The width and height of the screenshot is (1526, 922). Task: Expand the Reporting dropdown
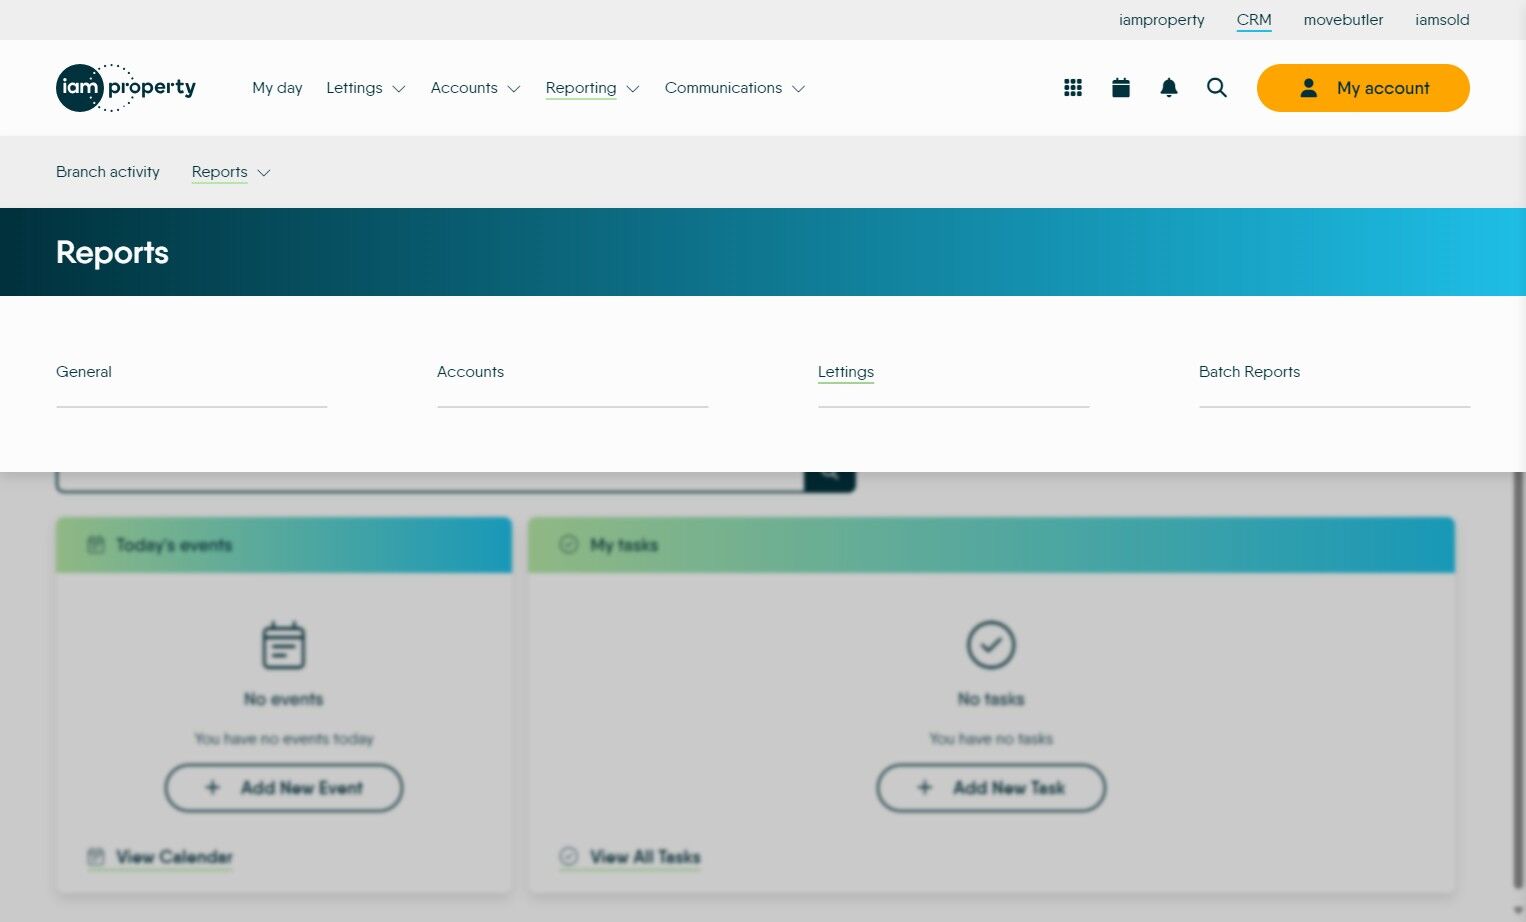point(592,88)
